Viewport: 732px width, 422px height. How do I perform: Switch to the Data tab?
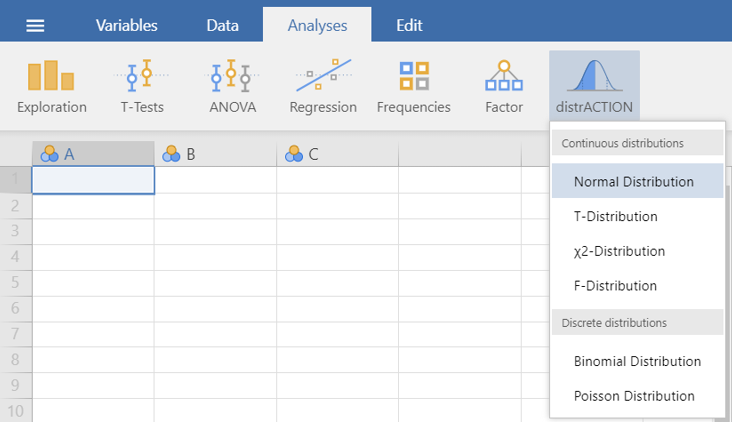pyautogui.click(x=222, y=26)
